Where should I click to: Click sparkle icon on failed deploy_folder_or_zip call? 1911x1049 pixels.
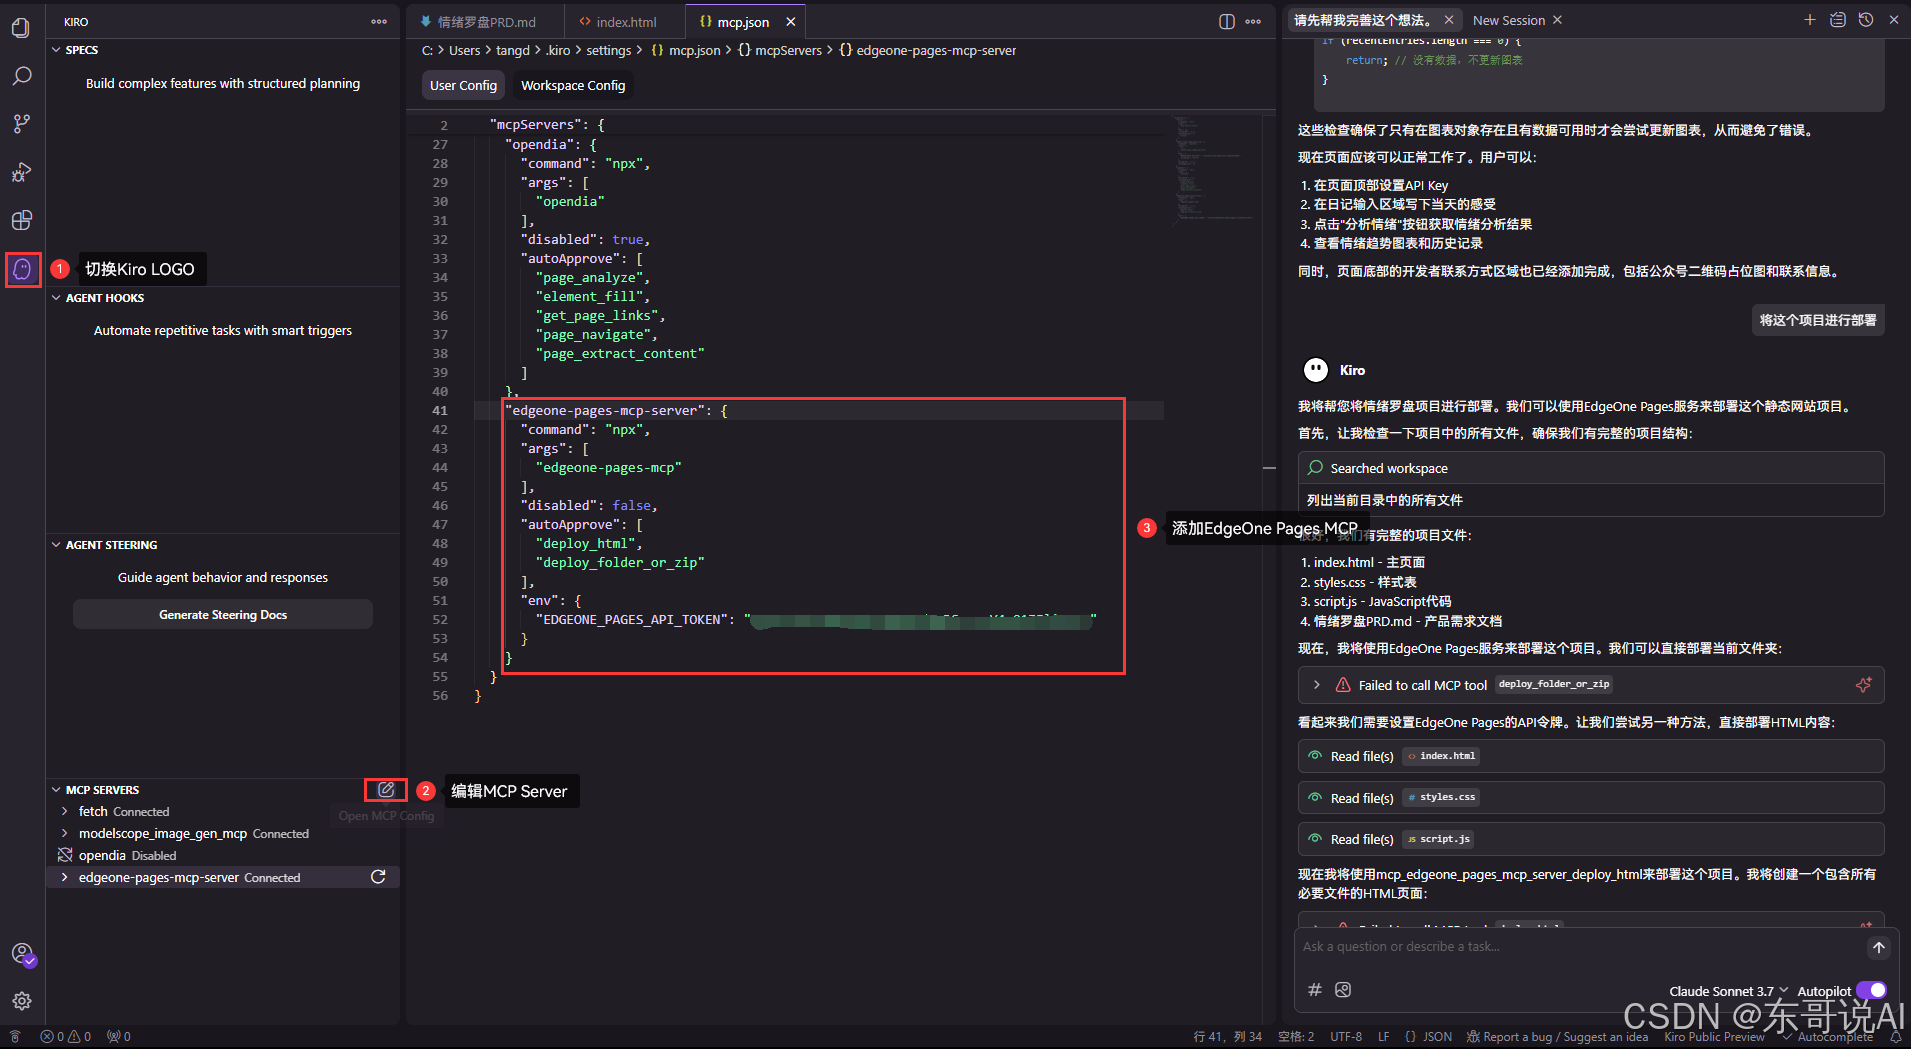tap(1863, 685)
